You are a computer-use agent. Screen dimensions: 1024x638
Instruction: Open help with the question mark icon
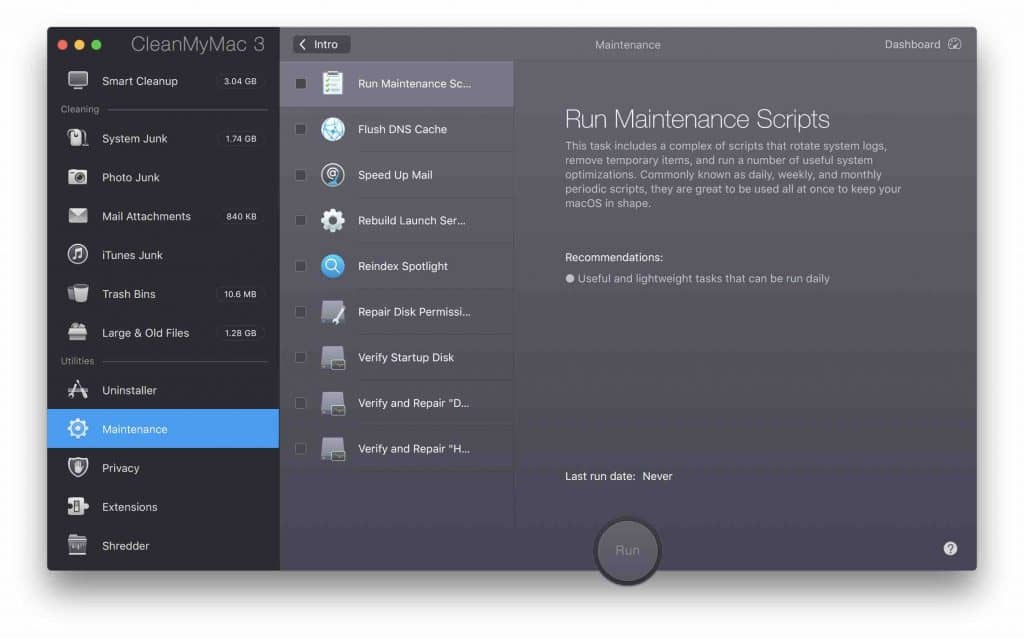[950, 549]
